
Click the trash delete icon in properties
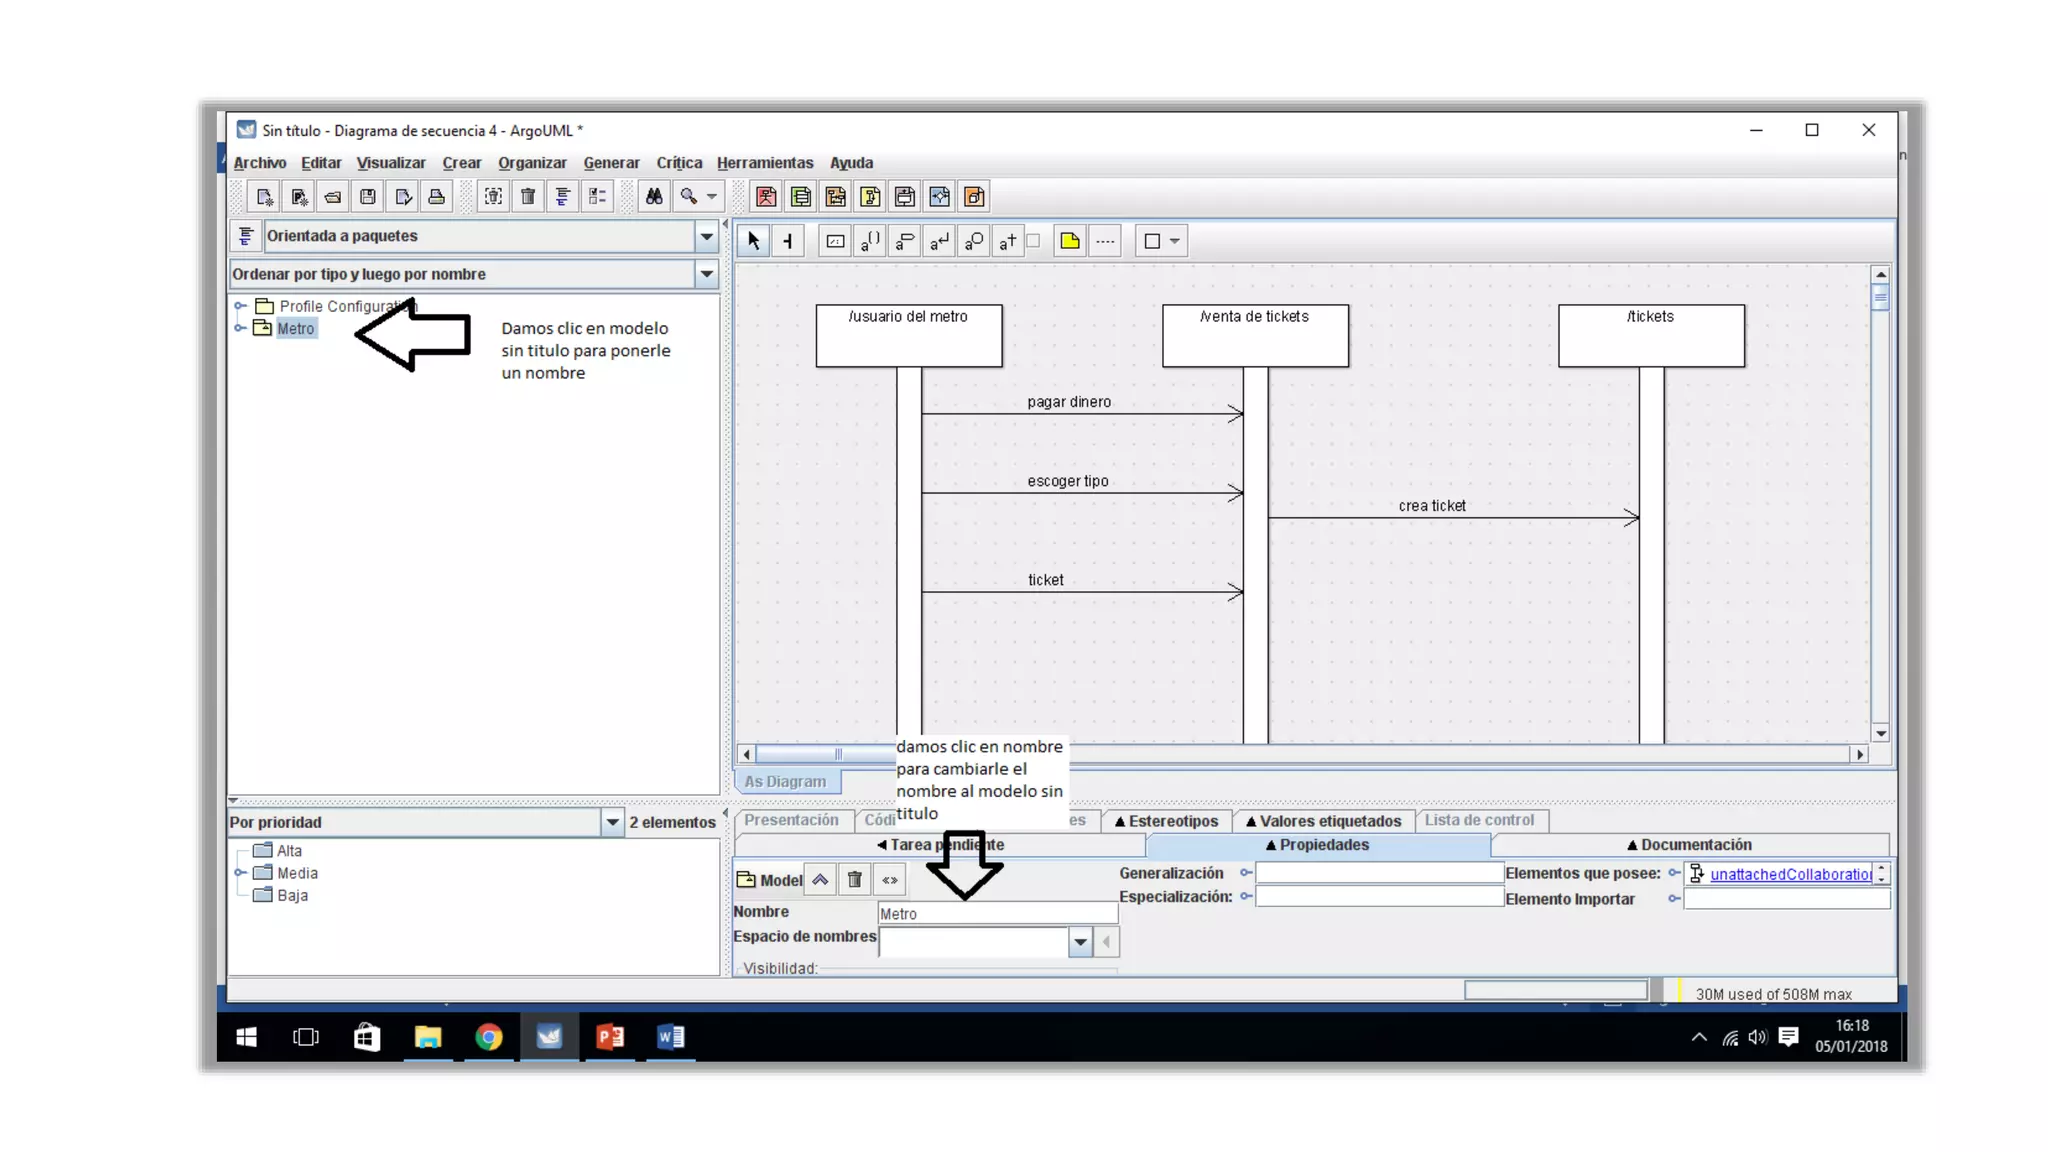pos(855,880)
